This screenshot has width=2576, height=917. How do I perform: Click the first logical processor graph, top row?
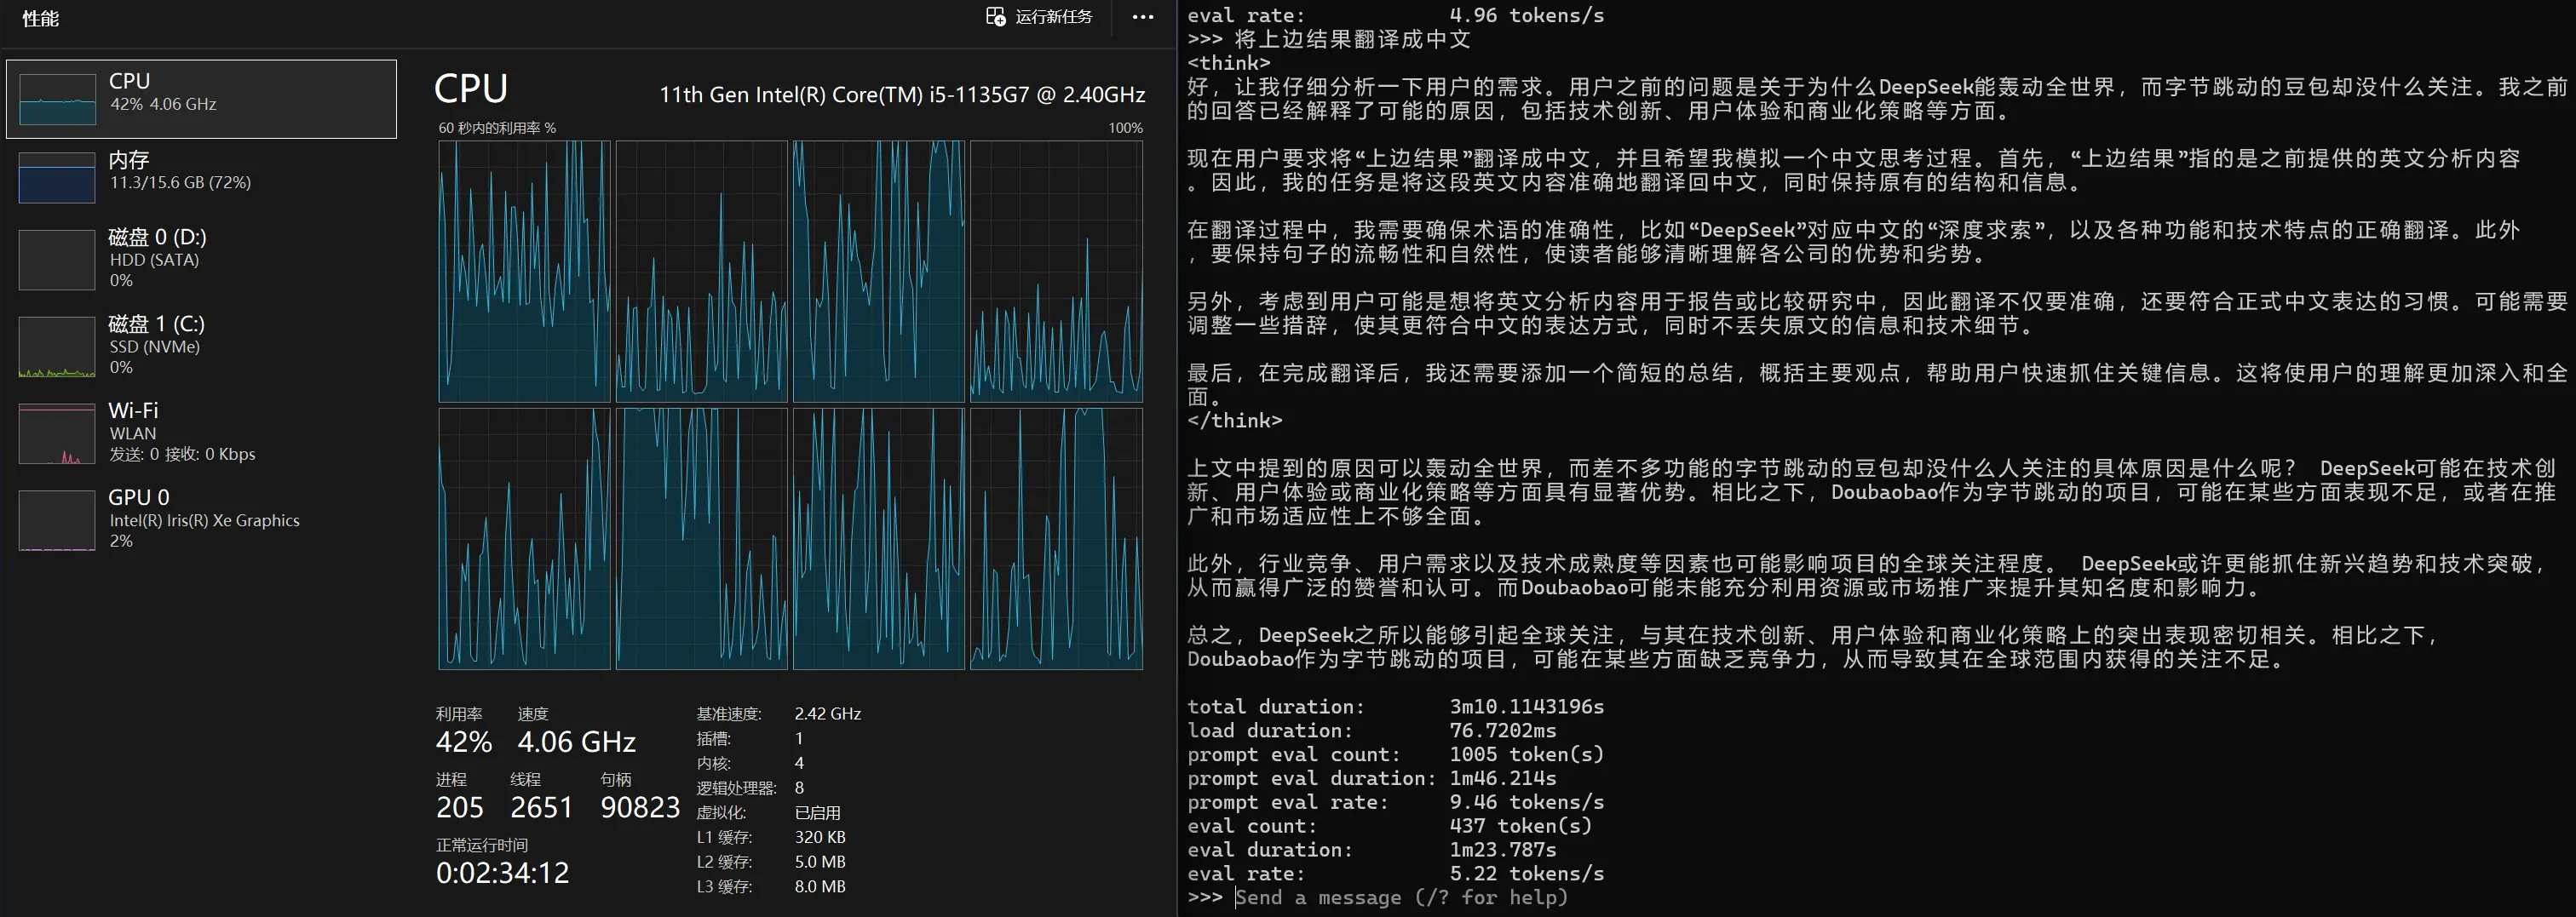click(524, 272)
